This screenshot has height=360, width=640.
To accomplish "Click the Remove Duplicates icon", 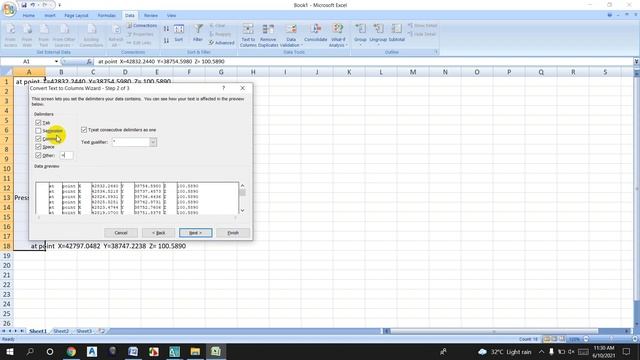I will [x=268, y=35].
